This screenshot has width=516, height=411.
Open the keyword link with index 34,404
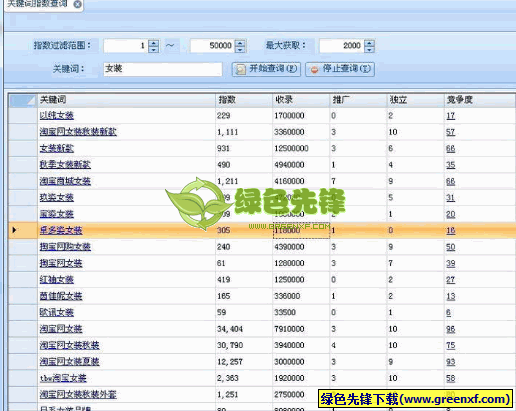point(61,329)
